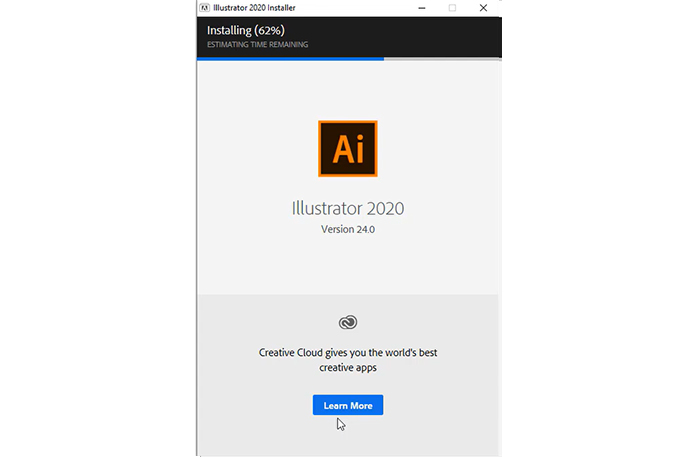Click the 'Illustrator 2020 Installer' window title
Screen dimensions: 685x457
(x=254, y=8)
